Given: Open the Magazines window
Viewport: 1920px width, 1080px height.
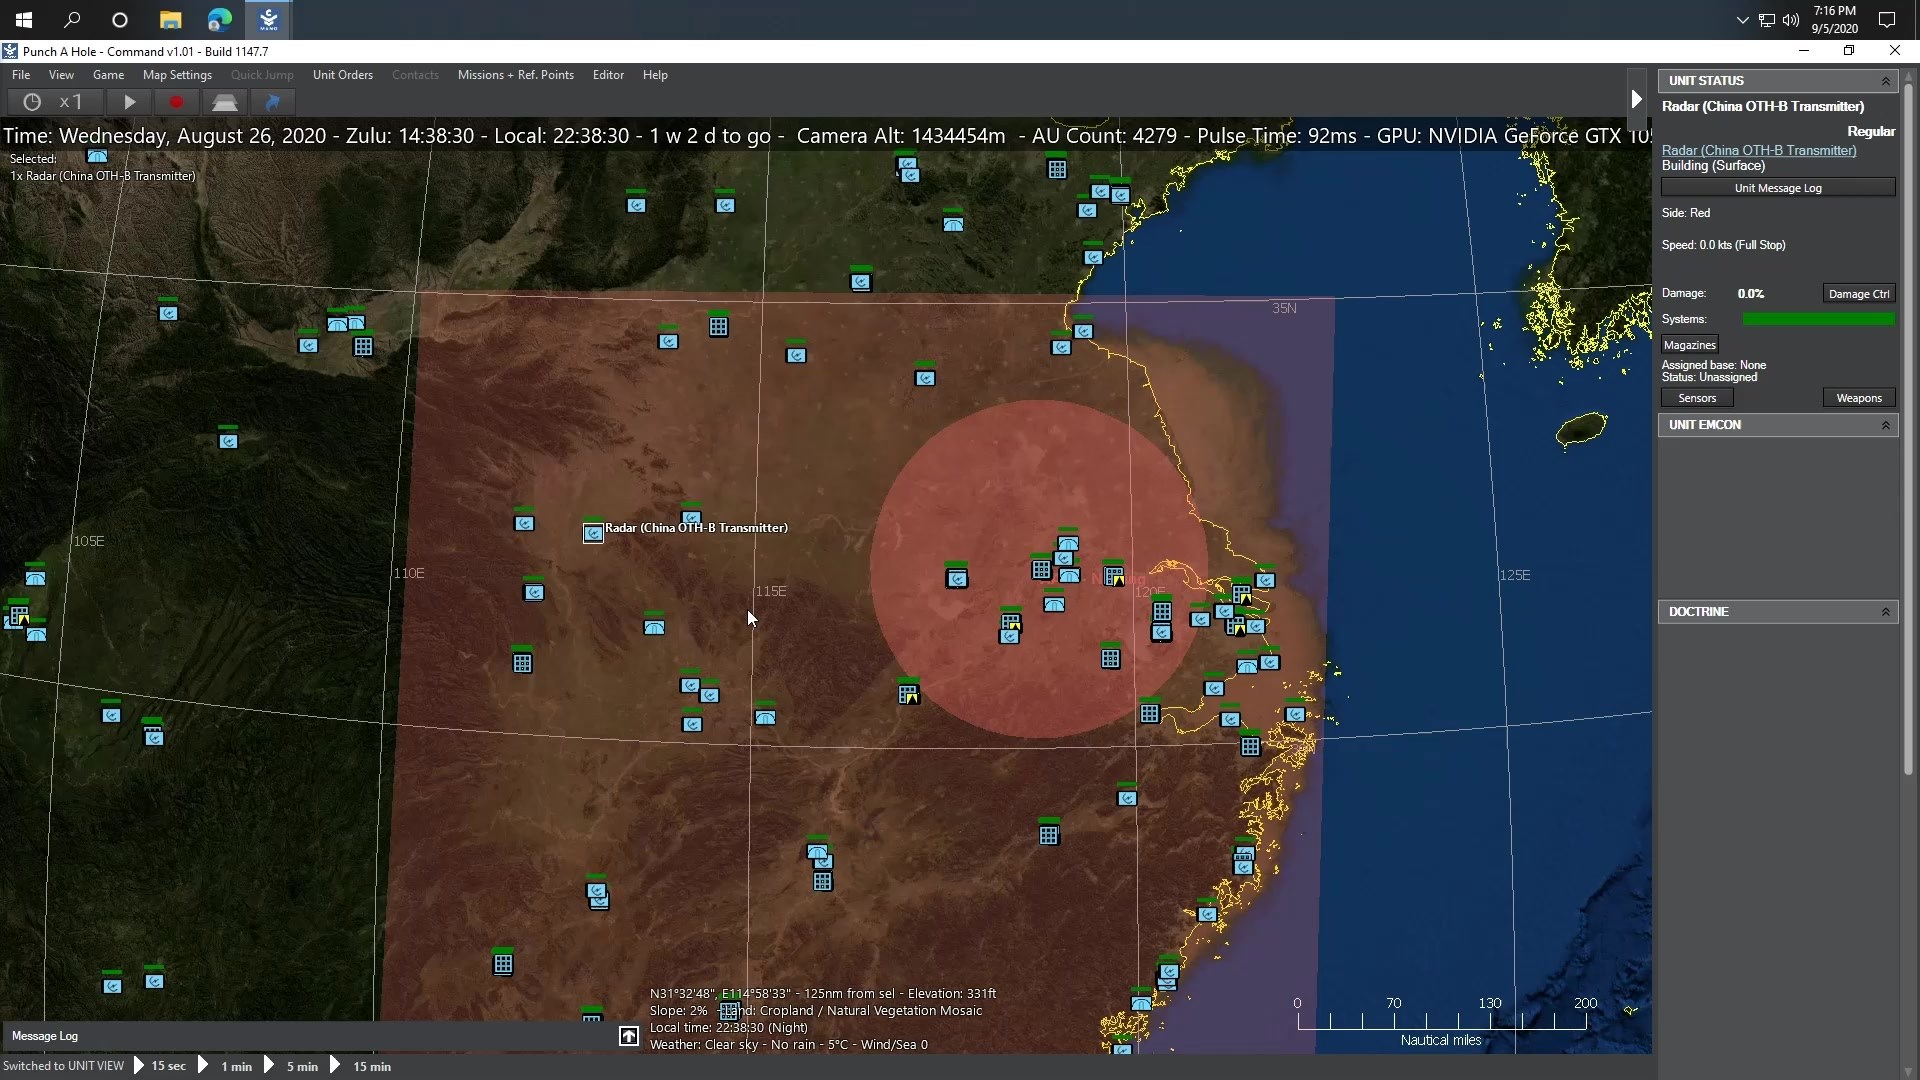Looking at the screenshot, I should [x=1690, y=345].
